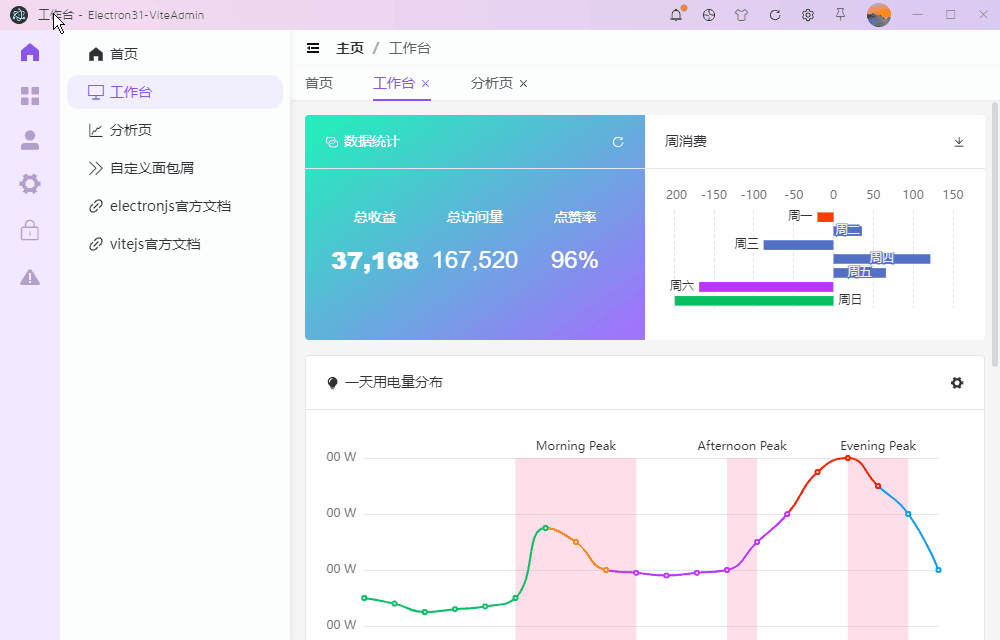The image size is (1000, 640).
Task: Click the warning triangle icon in left rail
Action: pos(30,276)
